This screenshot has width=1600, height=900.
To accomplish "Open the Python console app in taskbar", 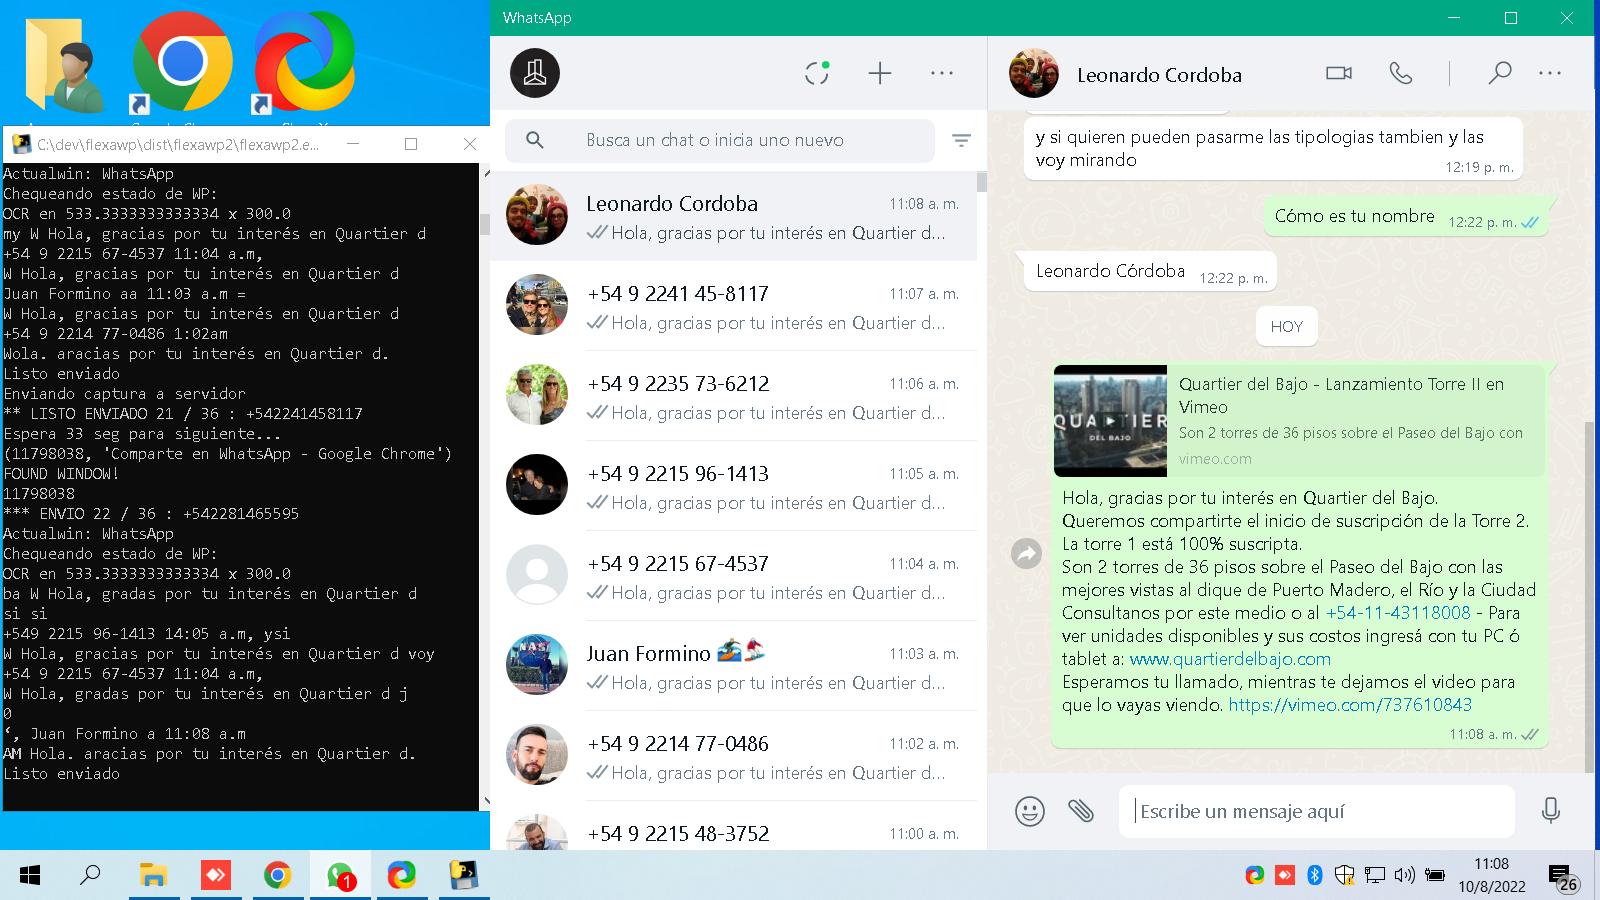I will point(463,876).
